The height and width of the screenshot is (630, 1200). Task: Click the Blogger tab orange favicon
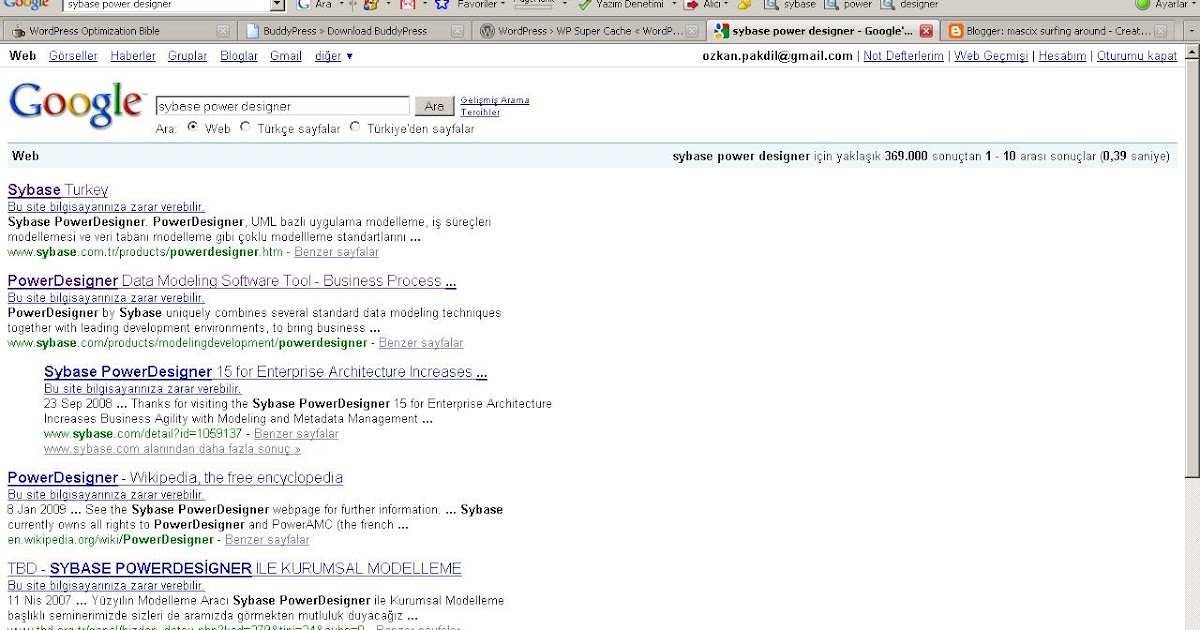(956, 31)
